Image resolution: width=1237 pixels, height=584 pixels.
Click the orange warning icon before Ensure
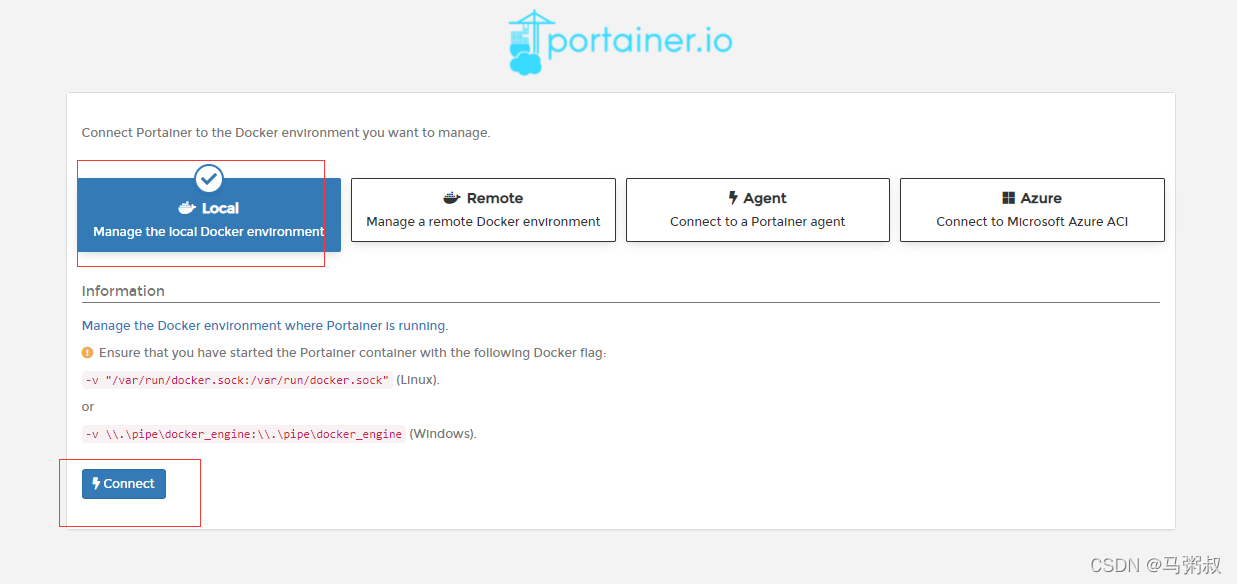pos(88,353)
